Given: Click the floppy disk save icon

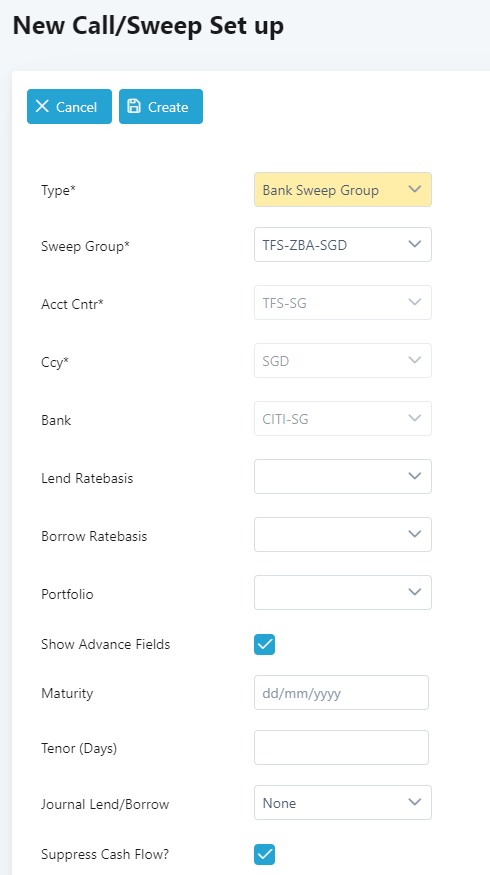Looking at the screenshot, I should 134,106.
